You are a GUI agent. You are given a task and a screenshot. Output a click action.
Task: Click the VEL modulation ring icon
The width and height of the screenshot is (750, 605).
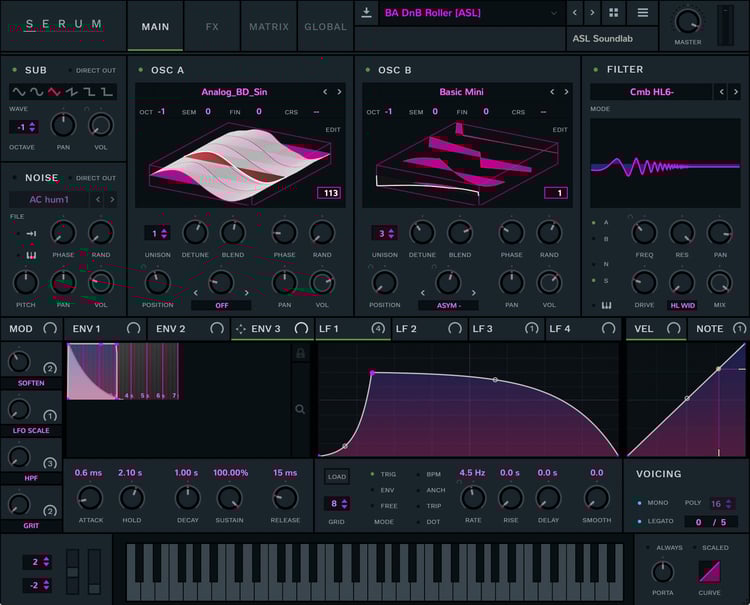[673, 328]
